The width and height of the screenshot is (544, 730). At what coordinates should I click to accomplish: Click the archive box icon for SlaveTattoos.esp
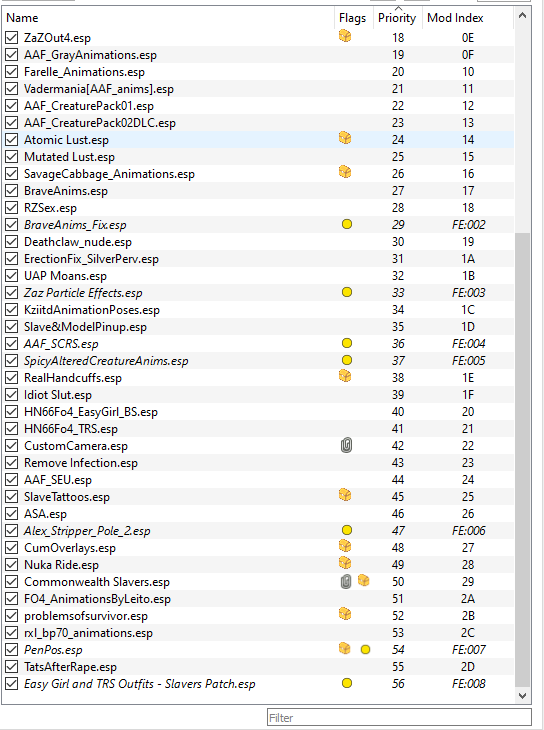click(345, 495)
